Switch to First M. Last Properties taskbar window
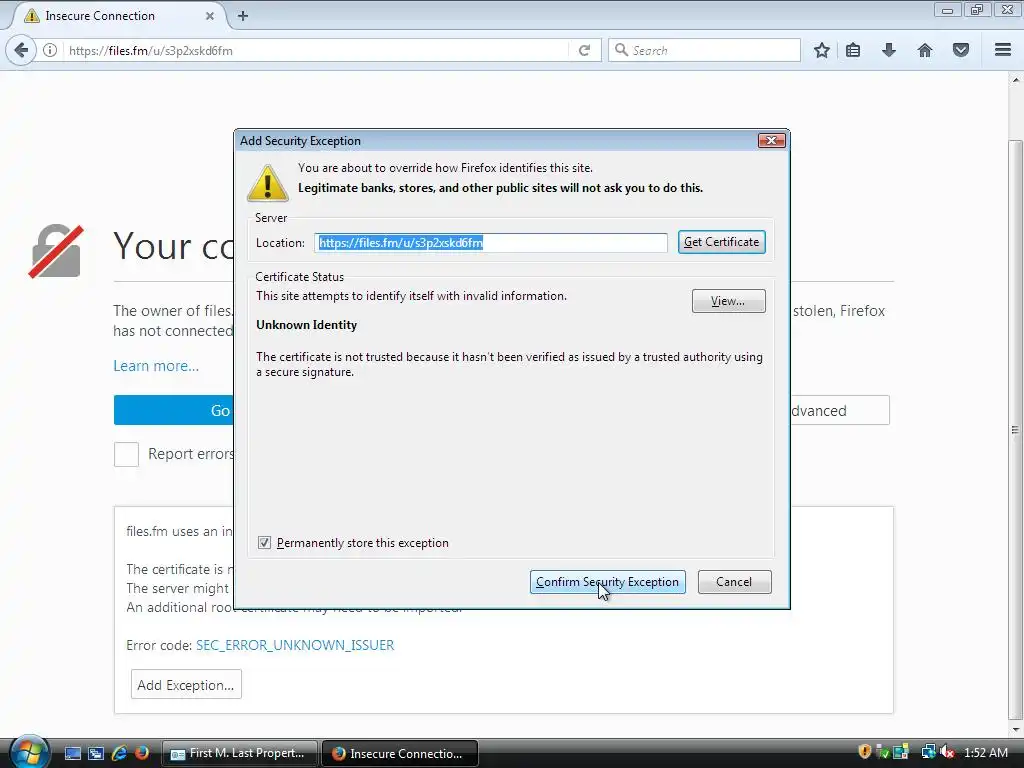The height and width of the screenshot is (768, 1024). [x=239, y=753]
